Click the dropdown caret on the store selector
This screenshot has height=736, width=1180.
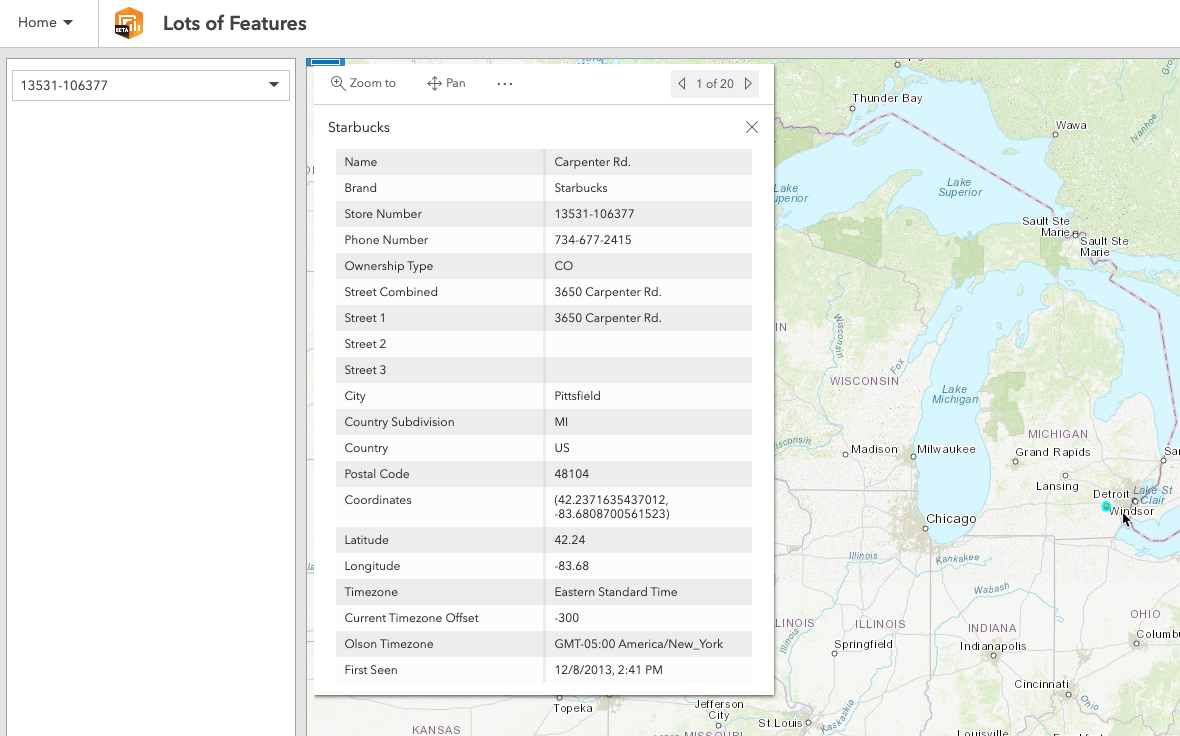274,85
